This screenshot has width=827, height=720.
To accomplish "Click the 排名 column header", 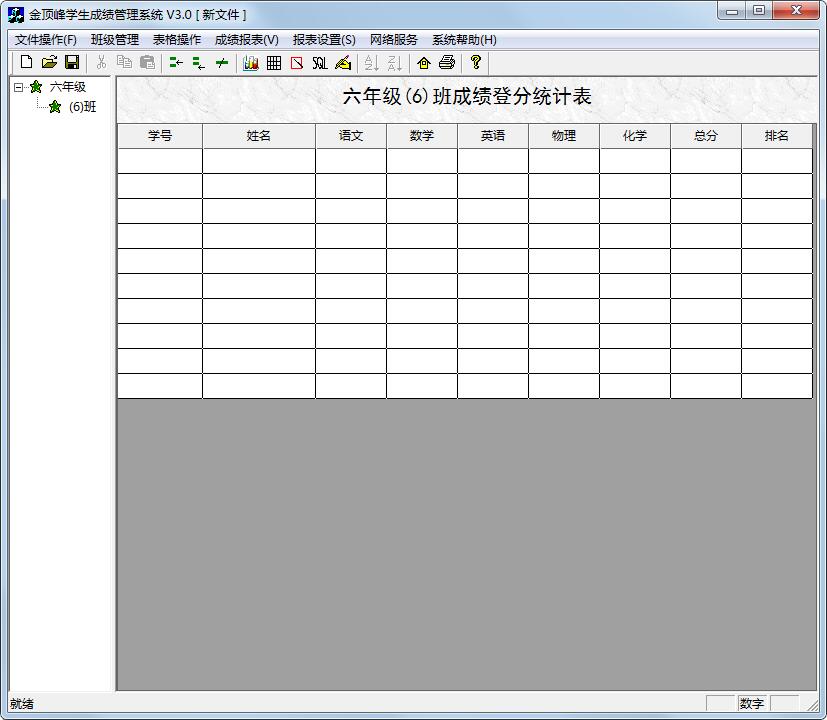I will pyautogui.click(x=777, y=136).
